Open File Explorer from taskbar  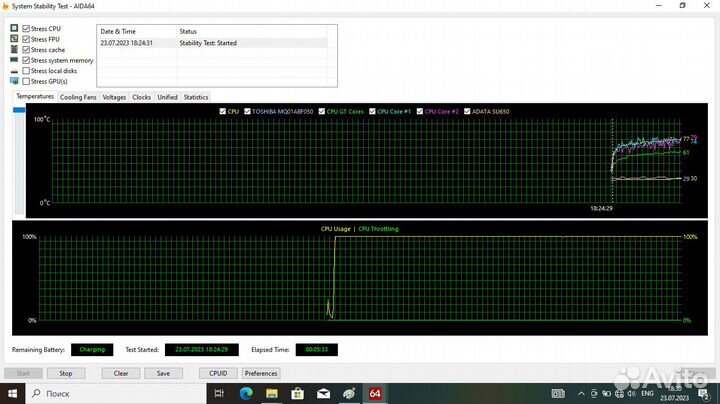pyautogui.click(x=272, y=393)
